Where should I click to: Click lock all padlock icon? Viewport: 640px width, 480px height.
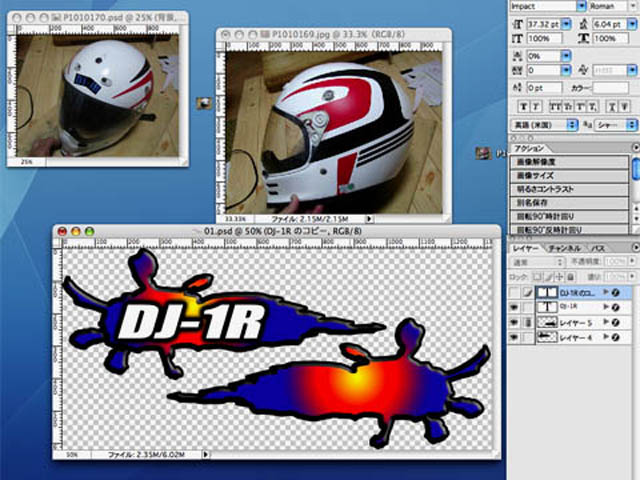pos(571,277)
